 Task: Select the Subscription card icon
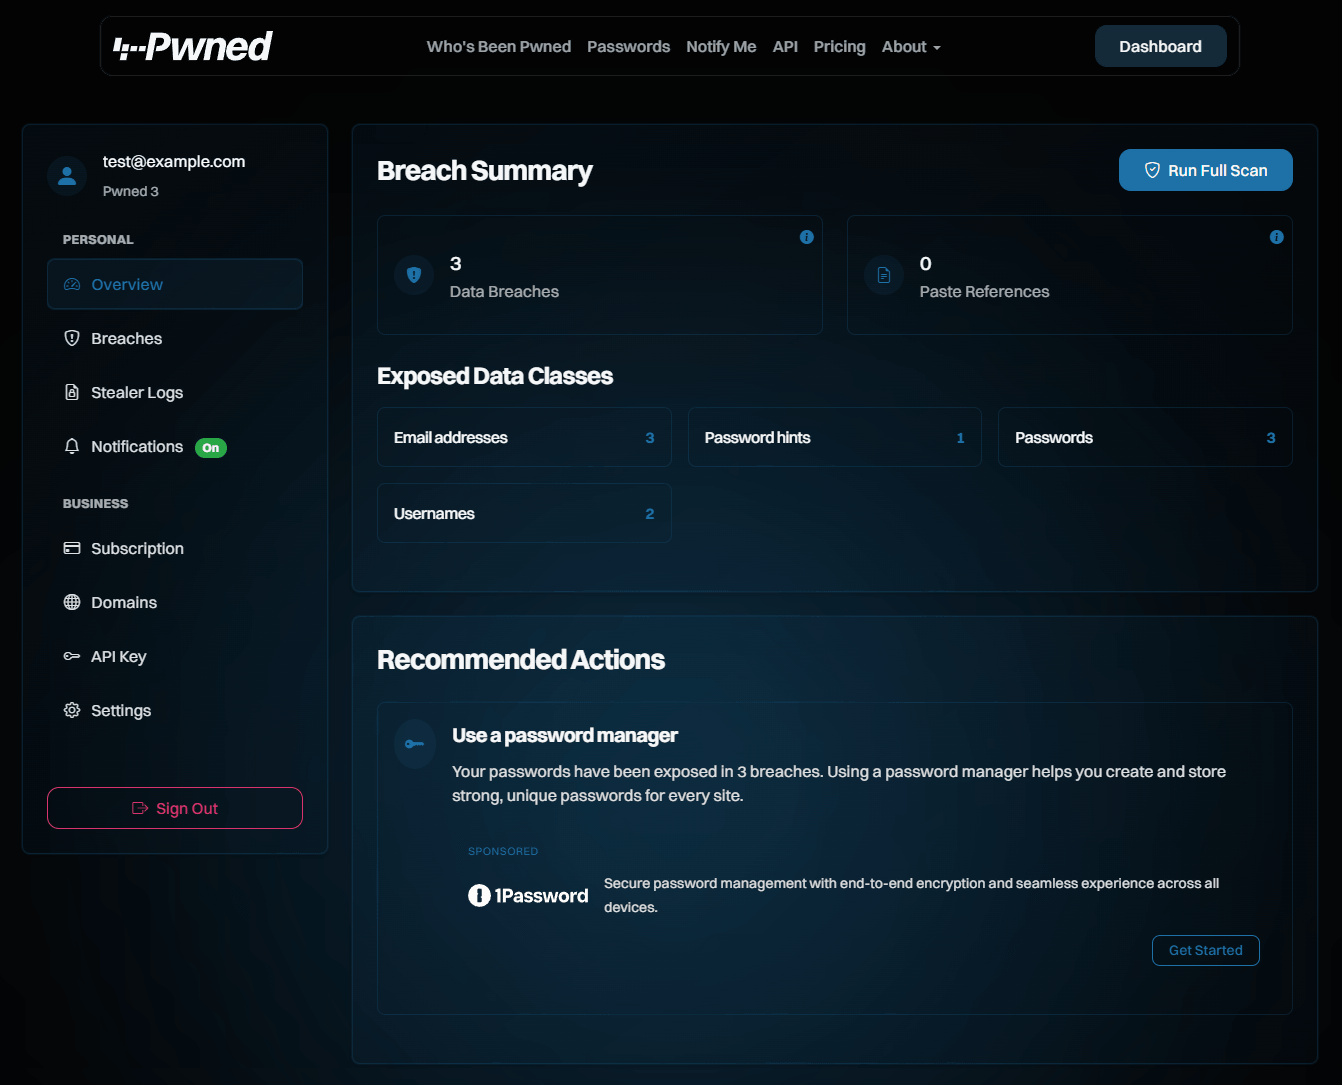[71, 548]
